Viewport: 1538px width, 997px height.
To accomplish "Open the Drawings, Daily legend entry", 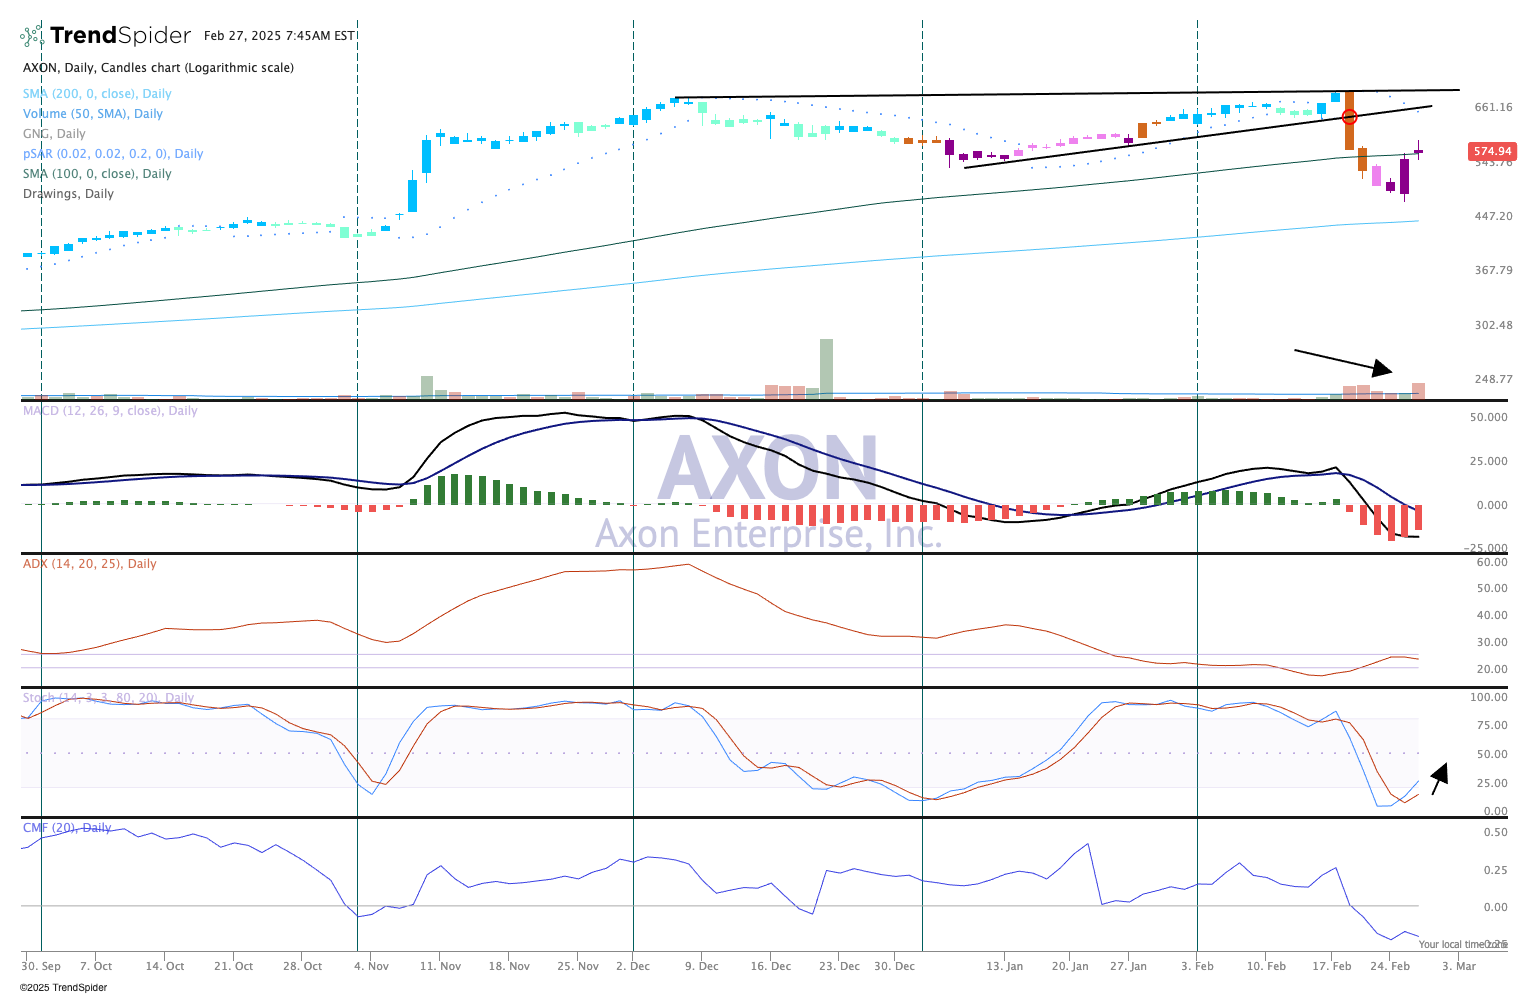I will (68, 194).
